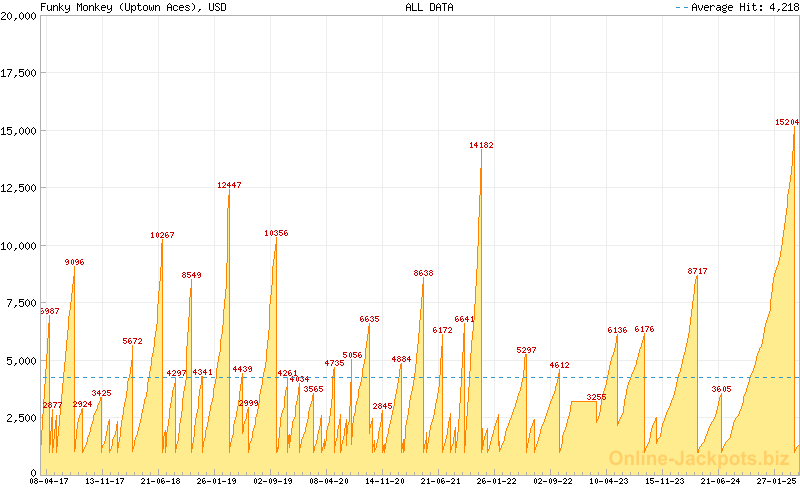The image size is (800, 490).
Task: Select the 6176 peak value
Action: click(644, 329)
